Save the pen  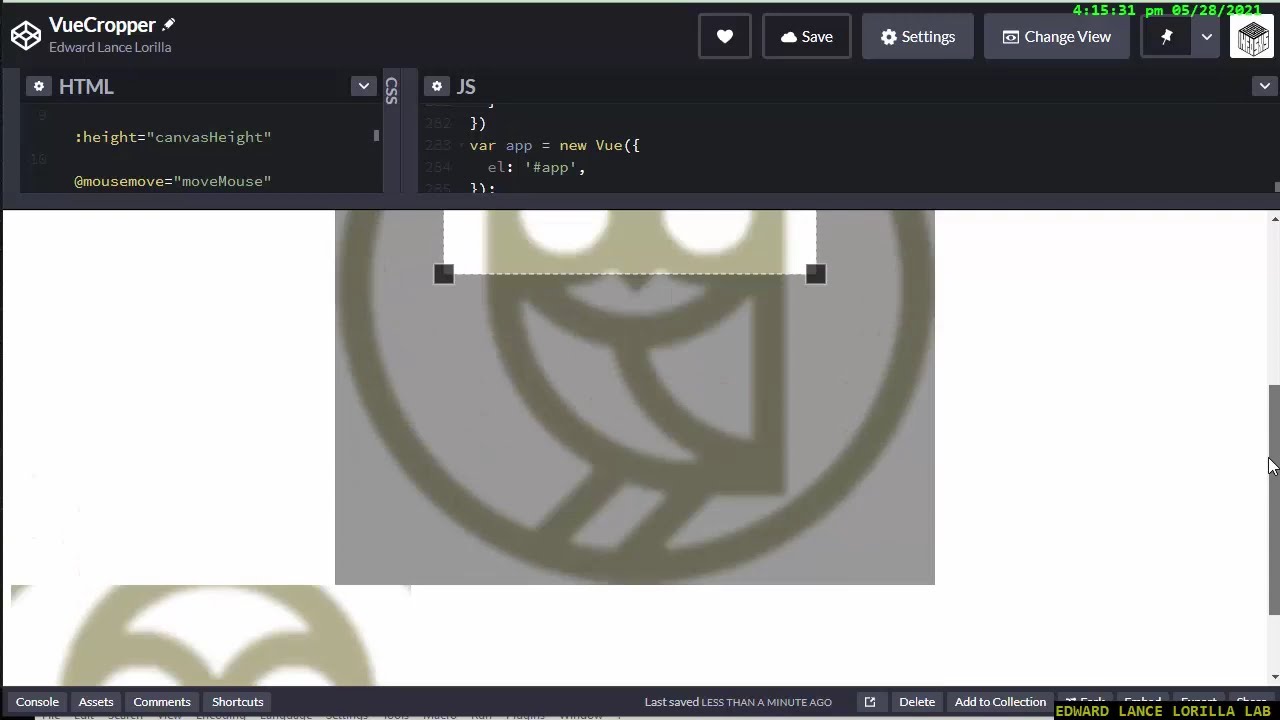pos(807,37)
